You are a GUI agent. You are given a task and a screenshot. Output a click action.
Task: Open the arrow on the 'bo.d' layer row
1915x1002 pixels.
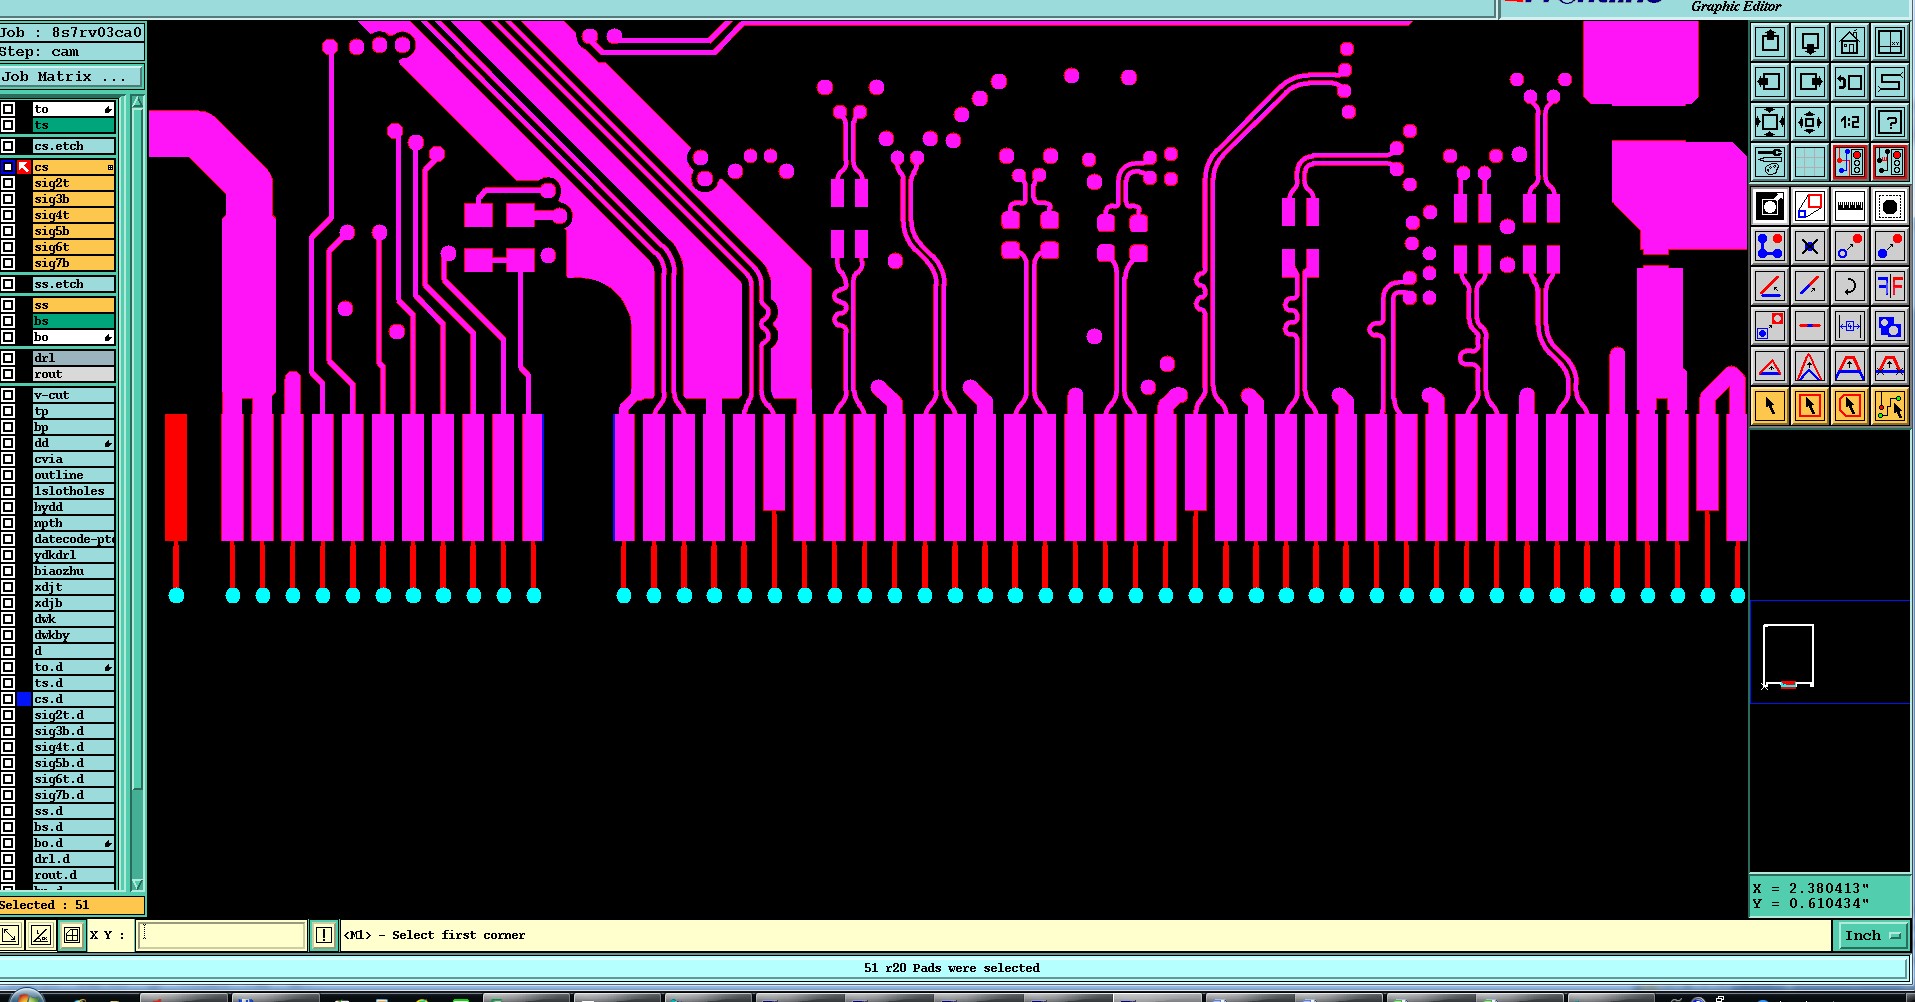(108, 843)
